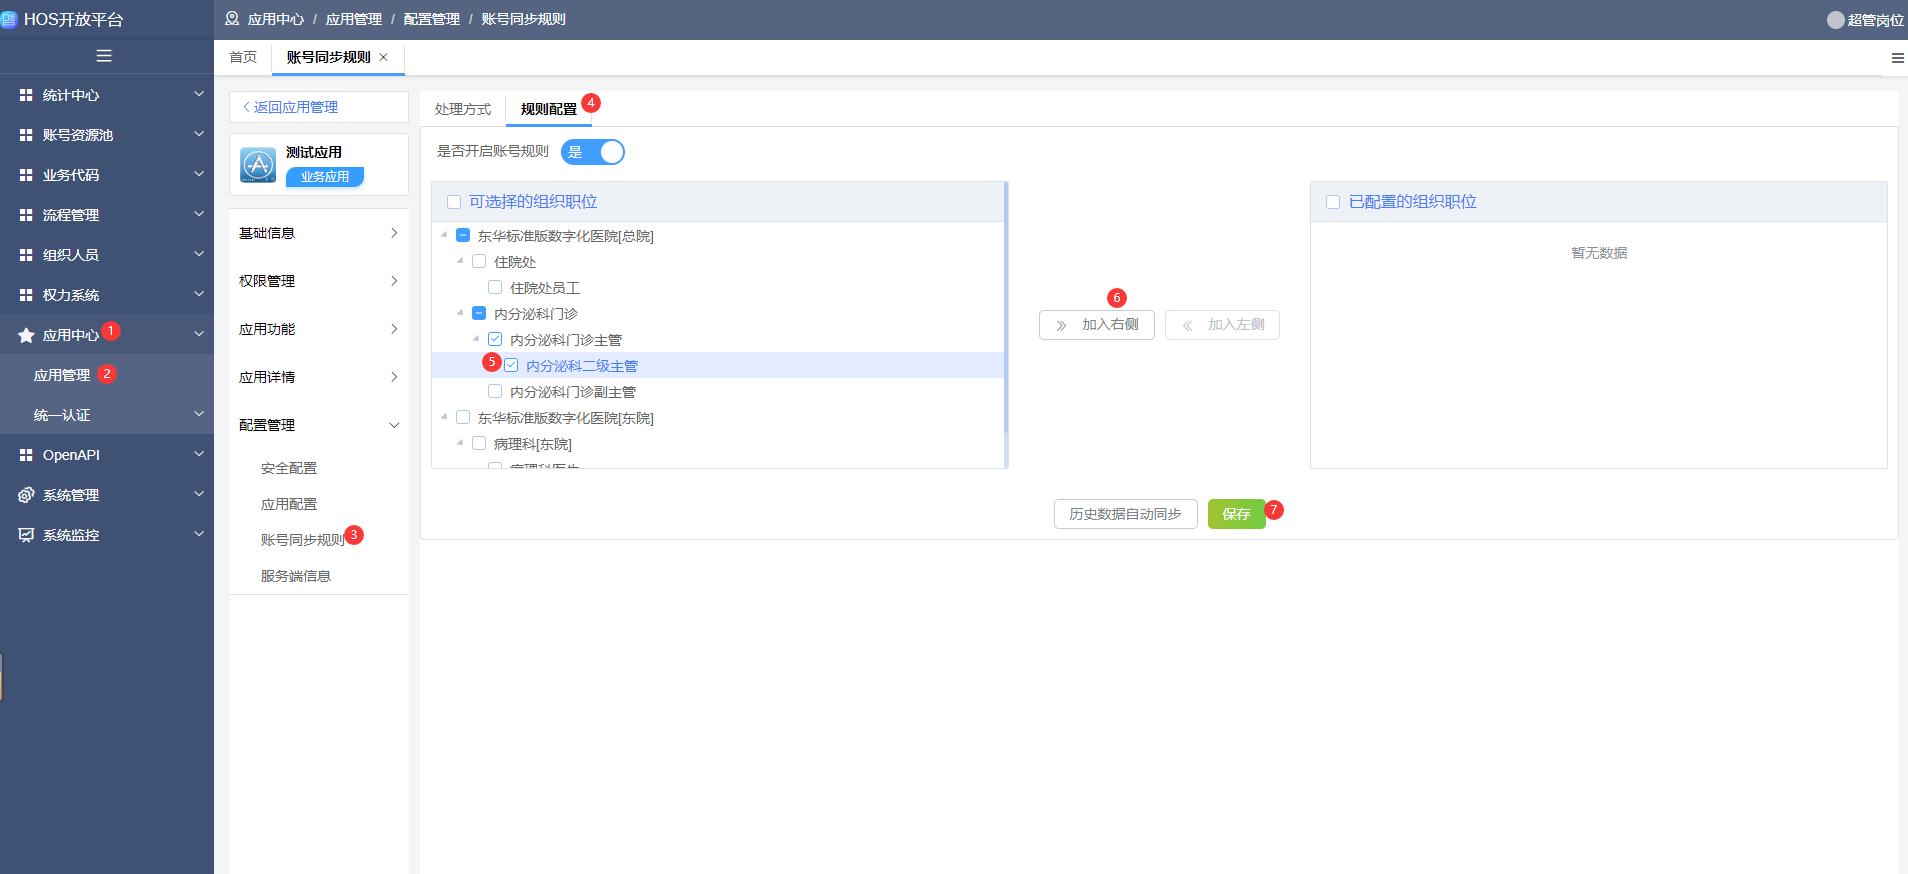The width and height of the screenshot is (1908, 874).
Task: Collapse the 东华标准版数字化医院[东院] tree node
Action: [444, 417]
